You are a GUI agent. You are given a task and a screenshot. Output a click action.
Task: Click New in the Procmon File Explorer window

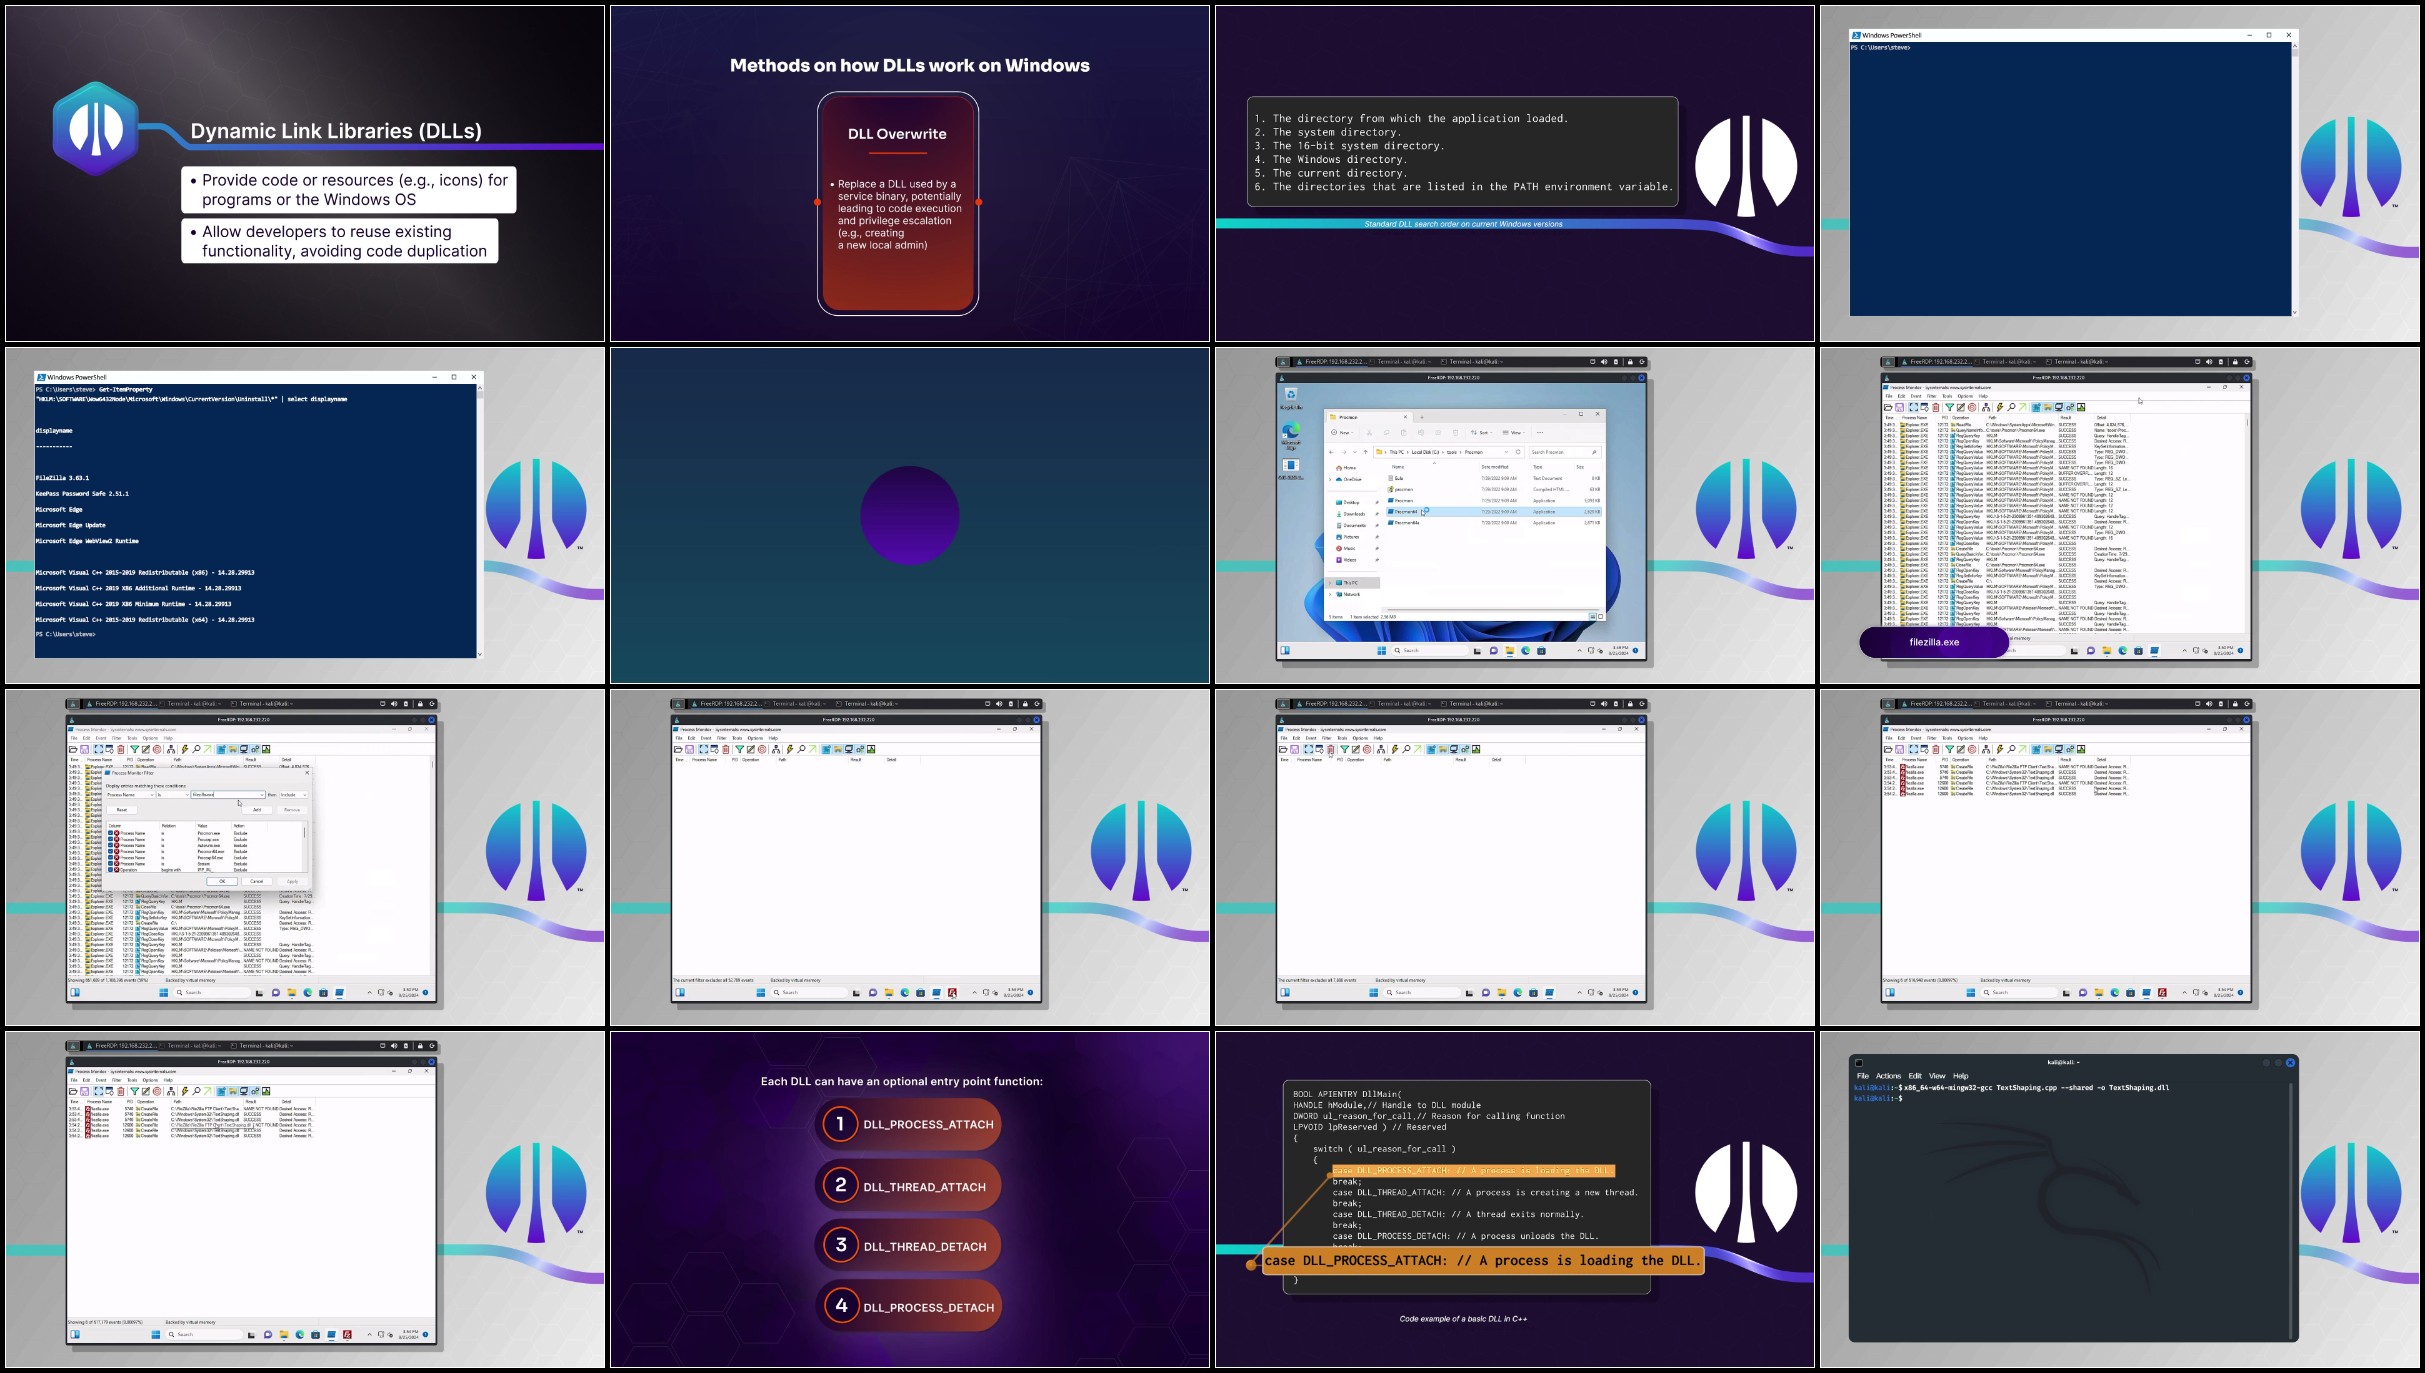(x=1342, y=432)
